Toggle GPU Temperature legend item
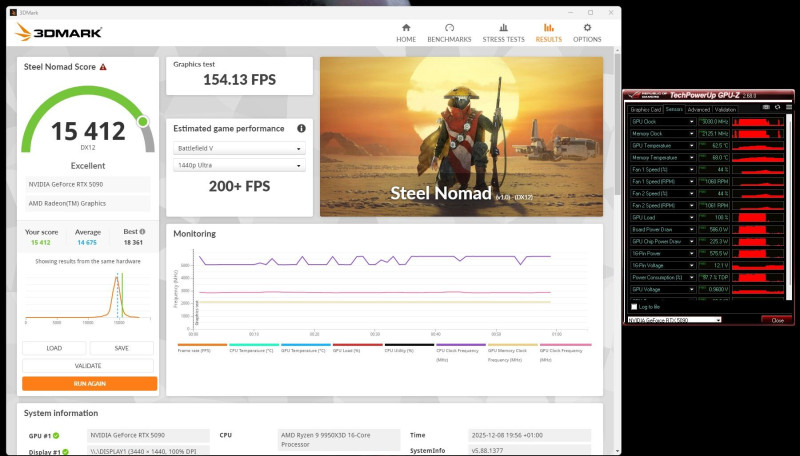800x456 pixels. click(306, 348)
